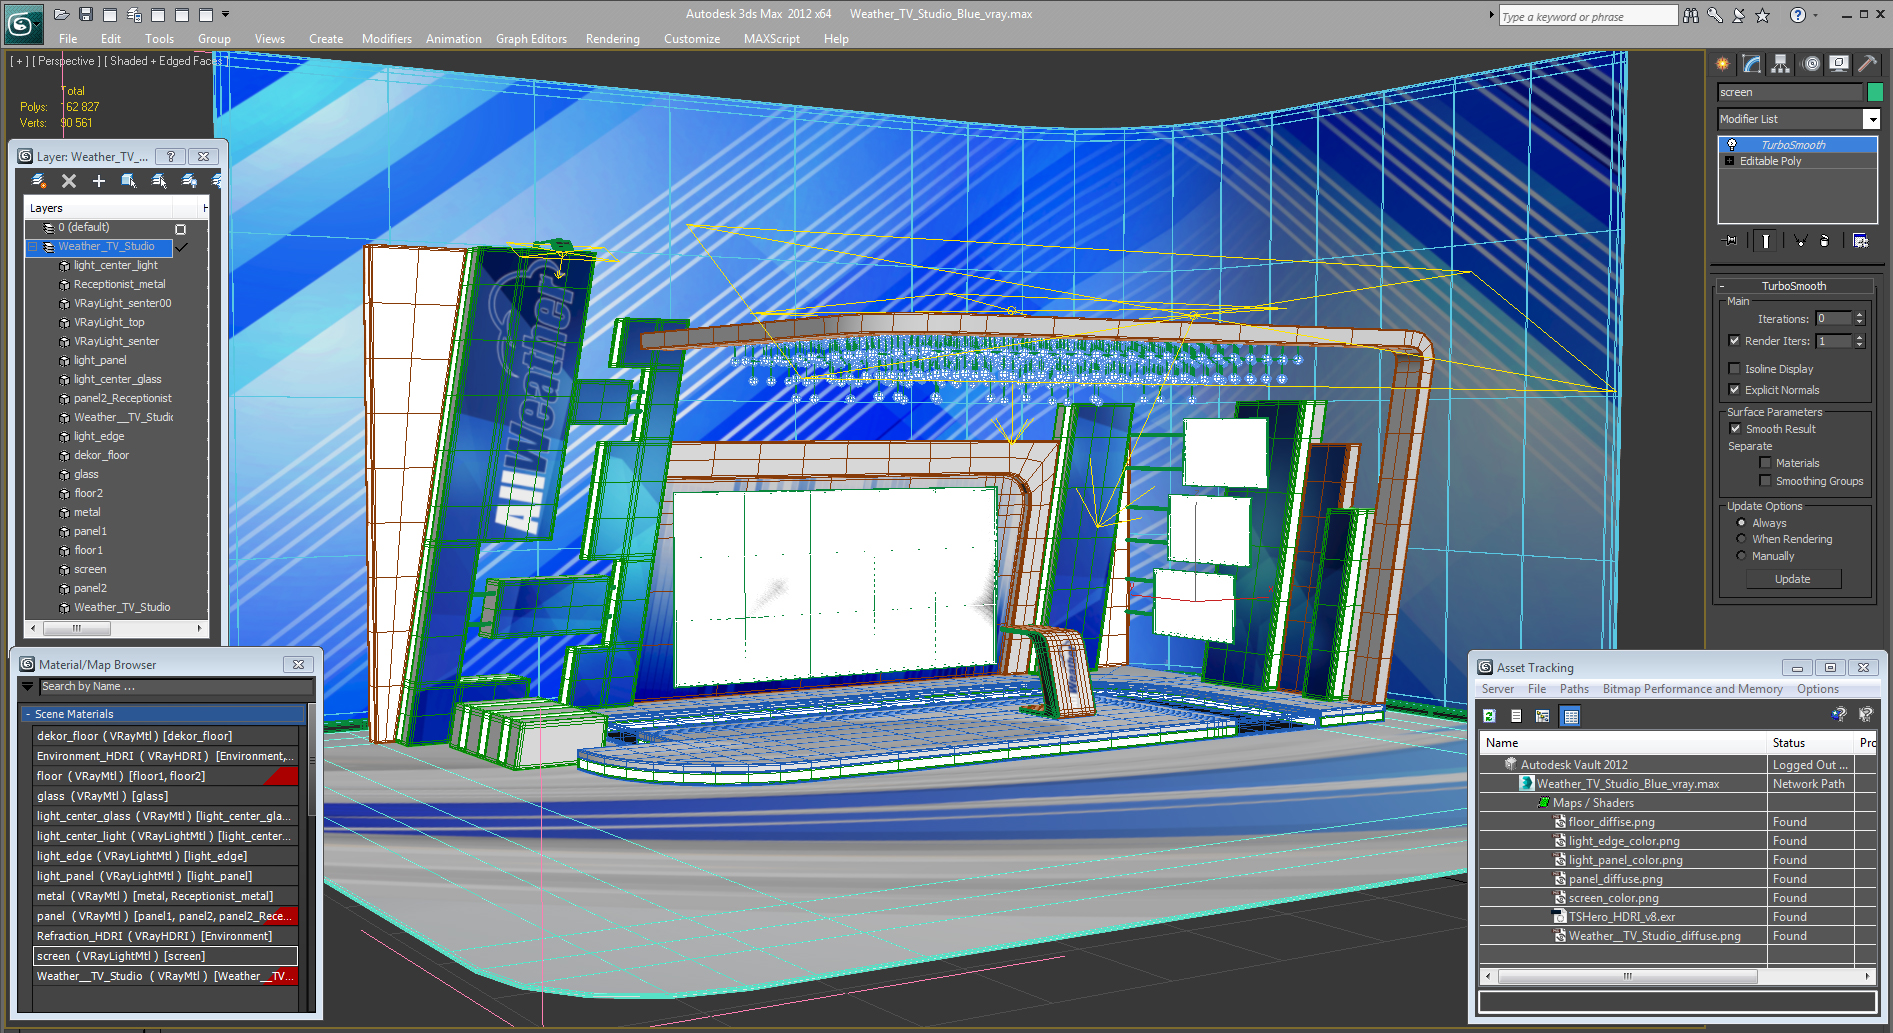Click the Pin Stack icon
The width and height of the screenshot is (1893, 1033).
1731,241
